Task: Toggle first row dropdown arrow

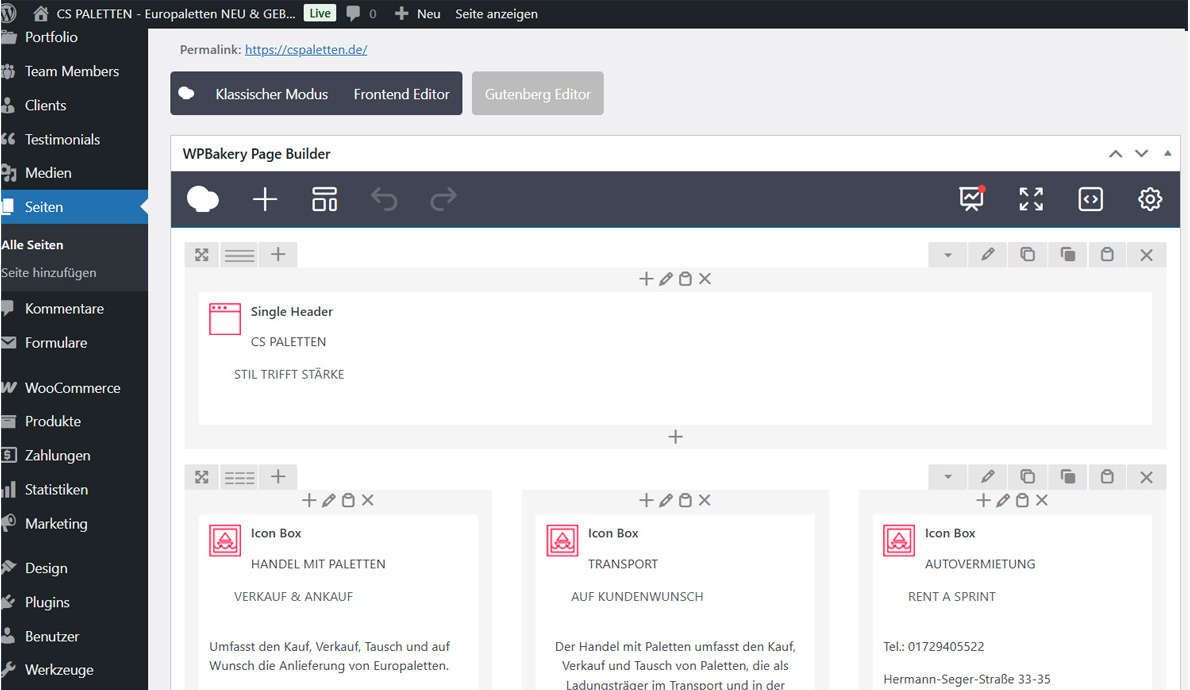Action: pos(948,255)
